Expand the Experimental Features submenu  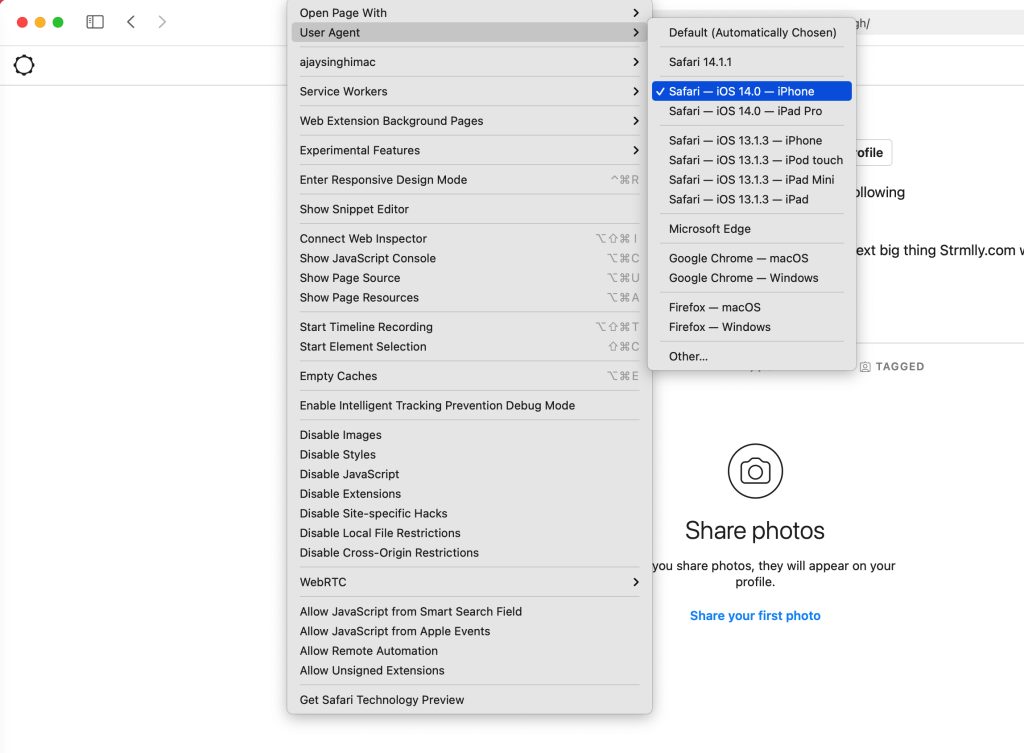[x=469, y=150]
